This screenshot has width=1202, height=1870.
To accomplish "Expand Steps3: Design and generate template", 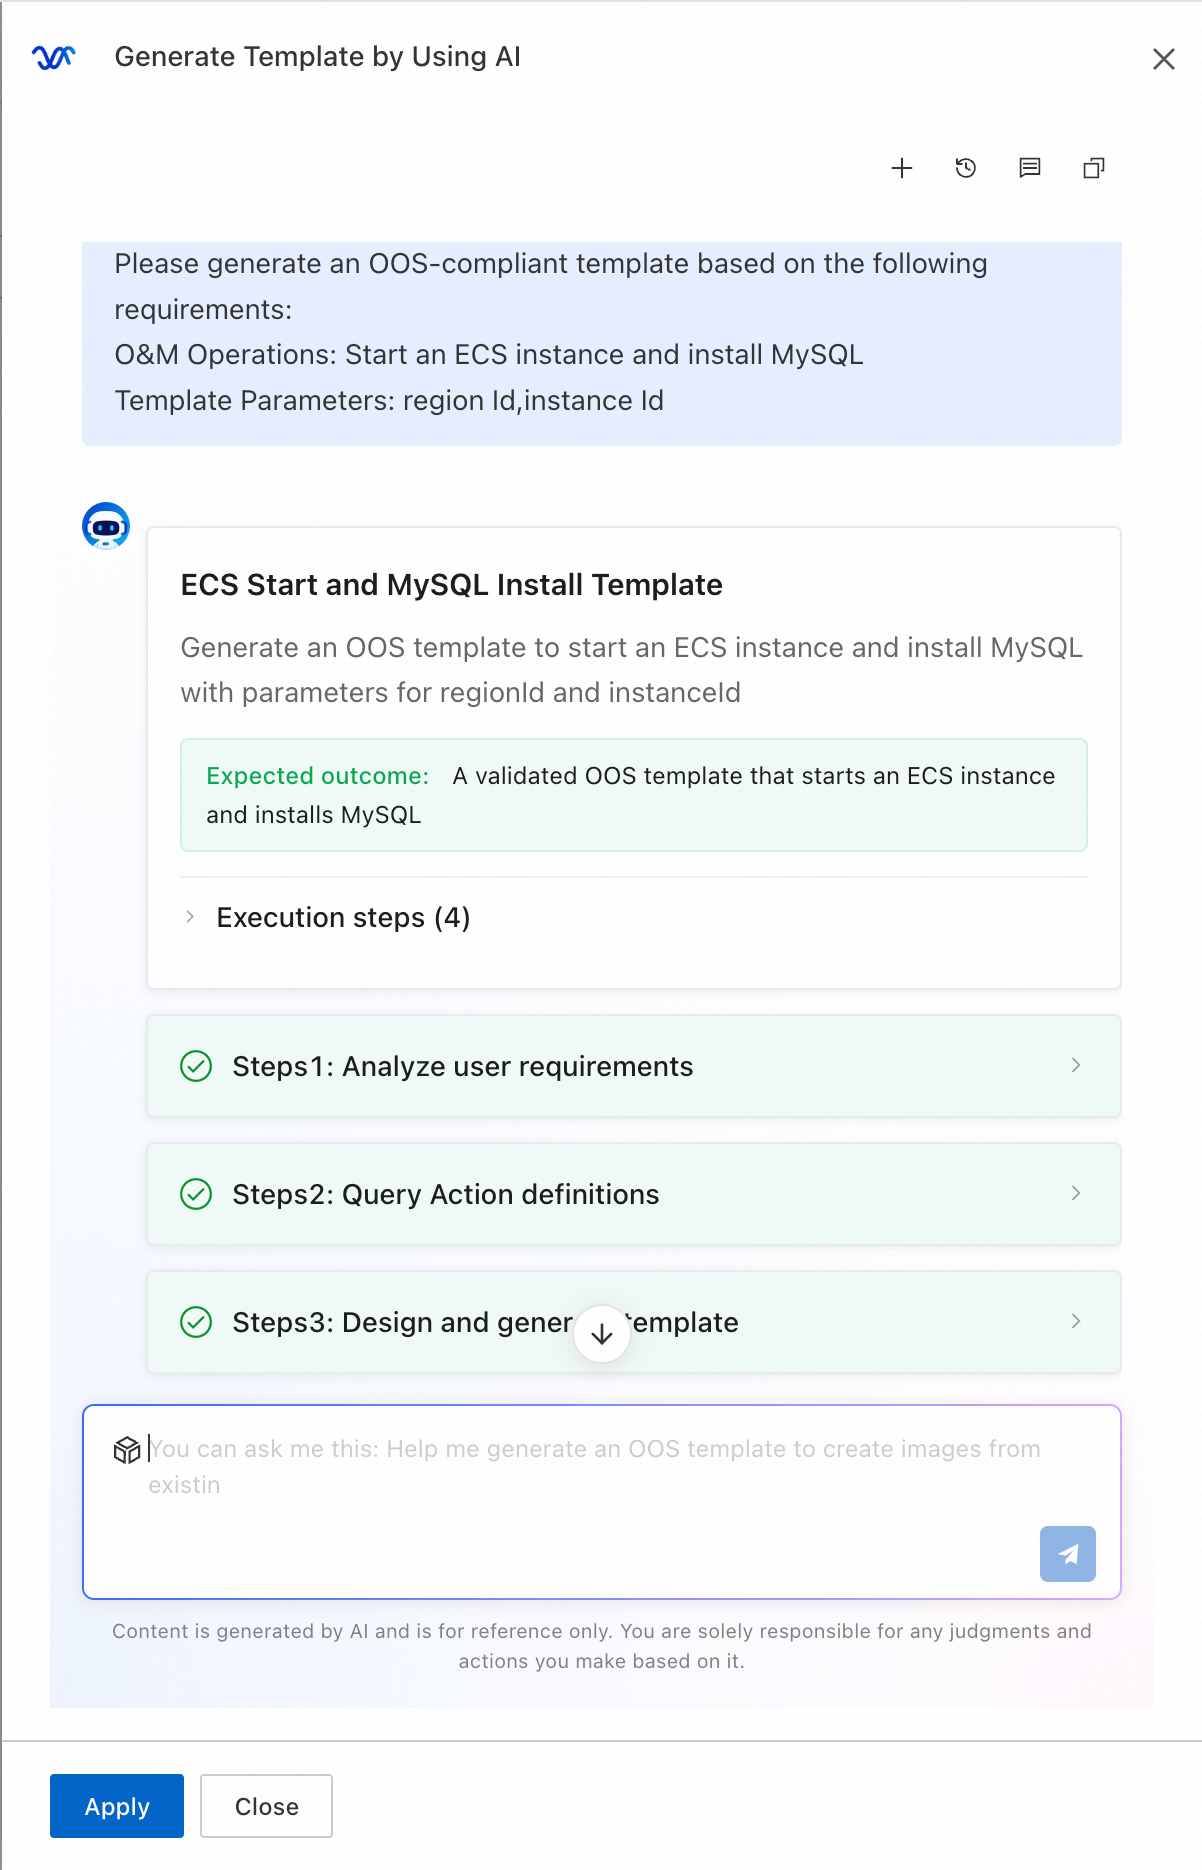I will (x=634, y=1322).
